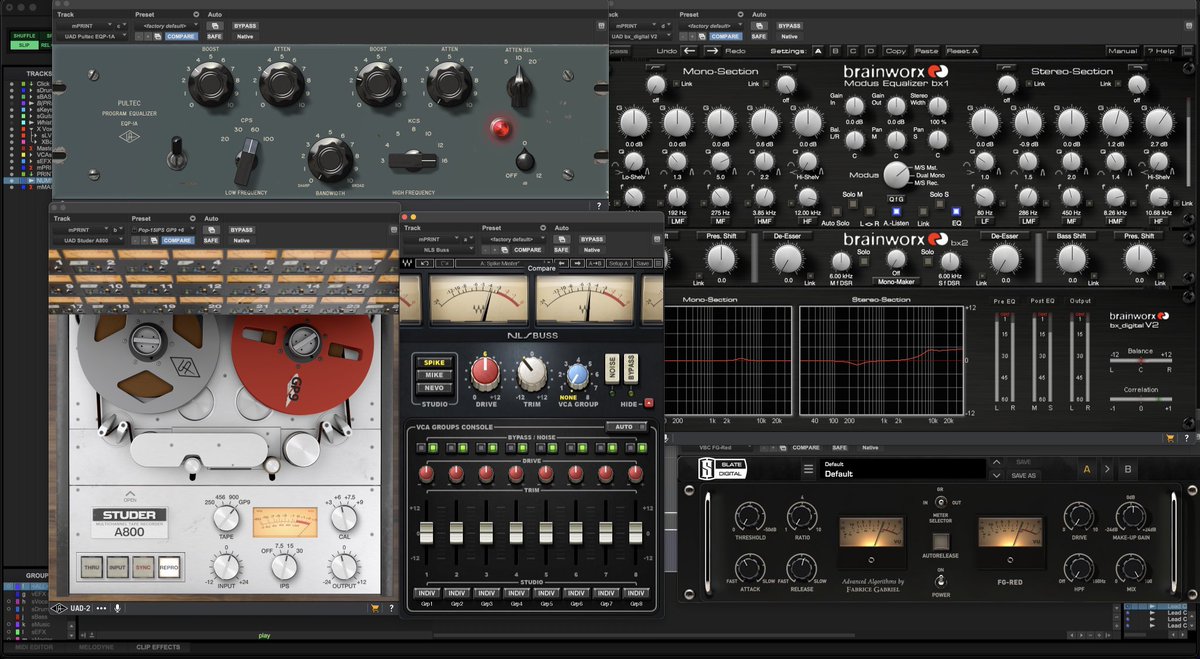Adjust the NLS Buss Trim knob
Viewport: 1200px width, 659px height.
532,374
